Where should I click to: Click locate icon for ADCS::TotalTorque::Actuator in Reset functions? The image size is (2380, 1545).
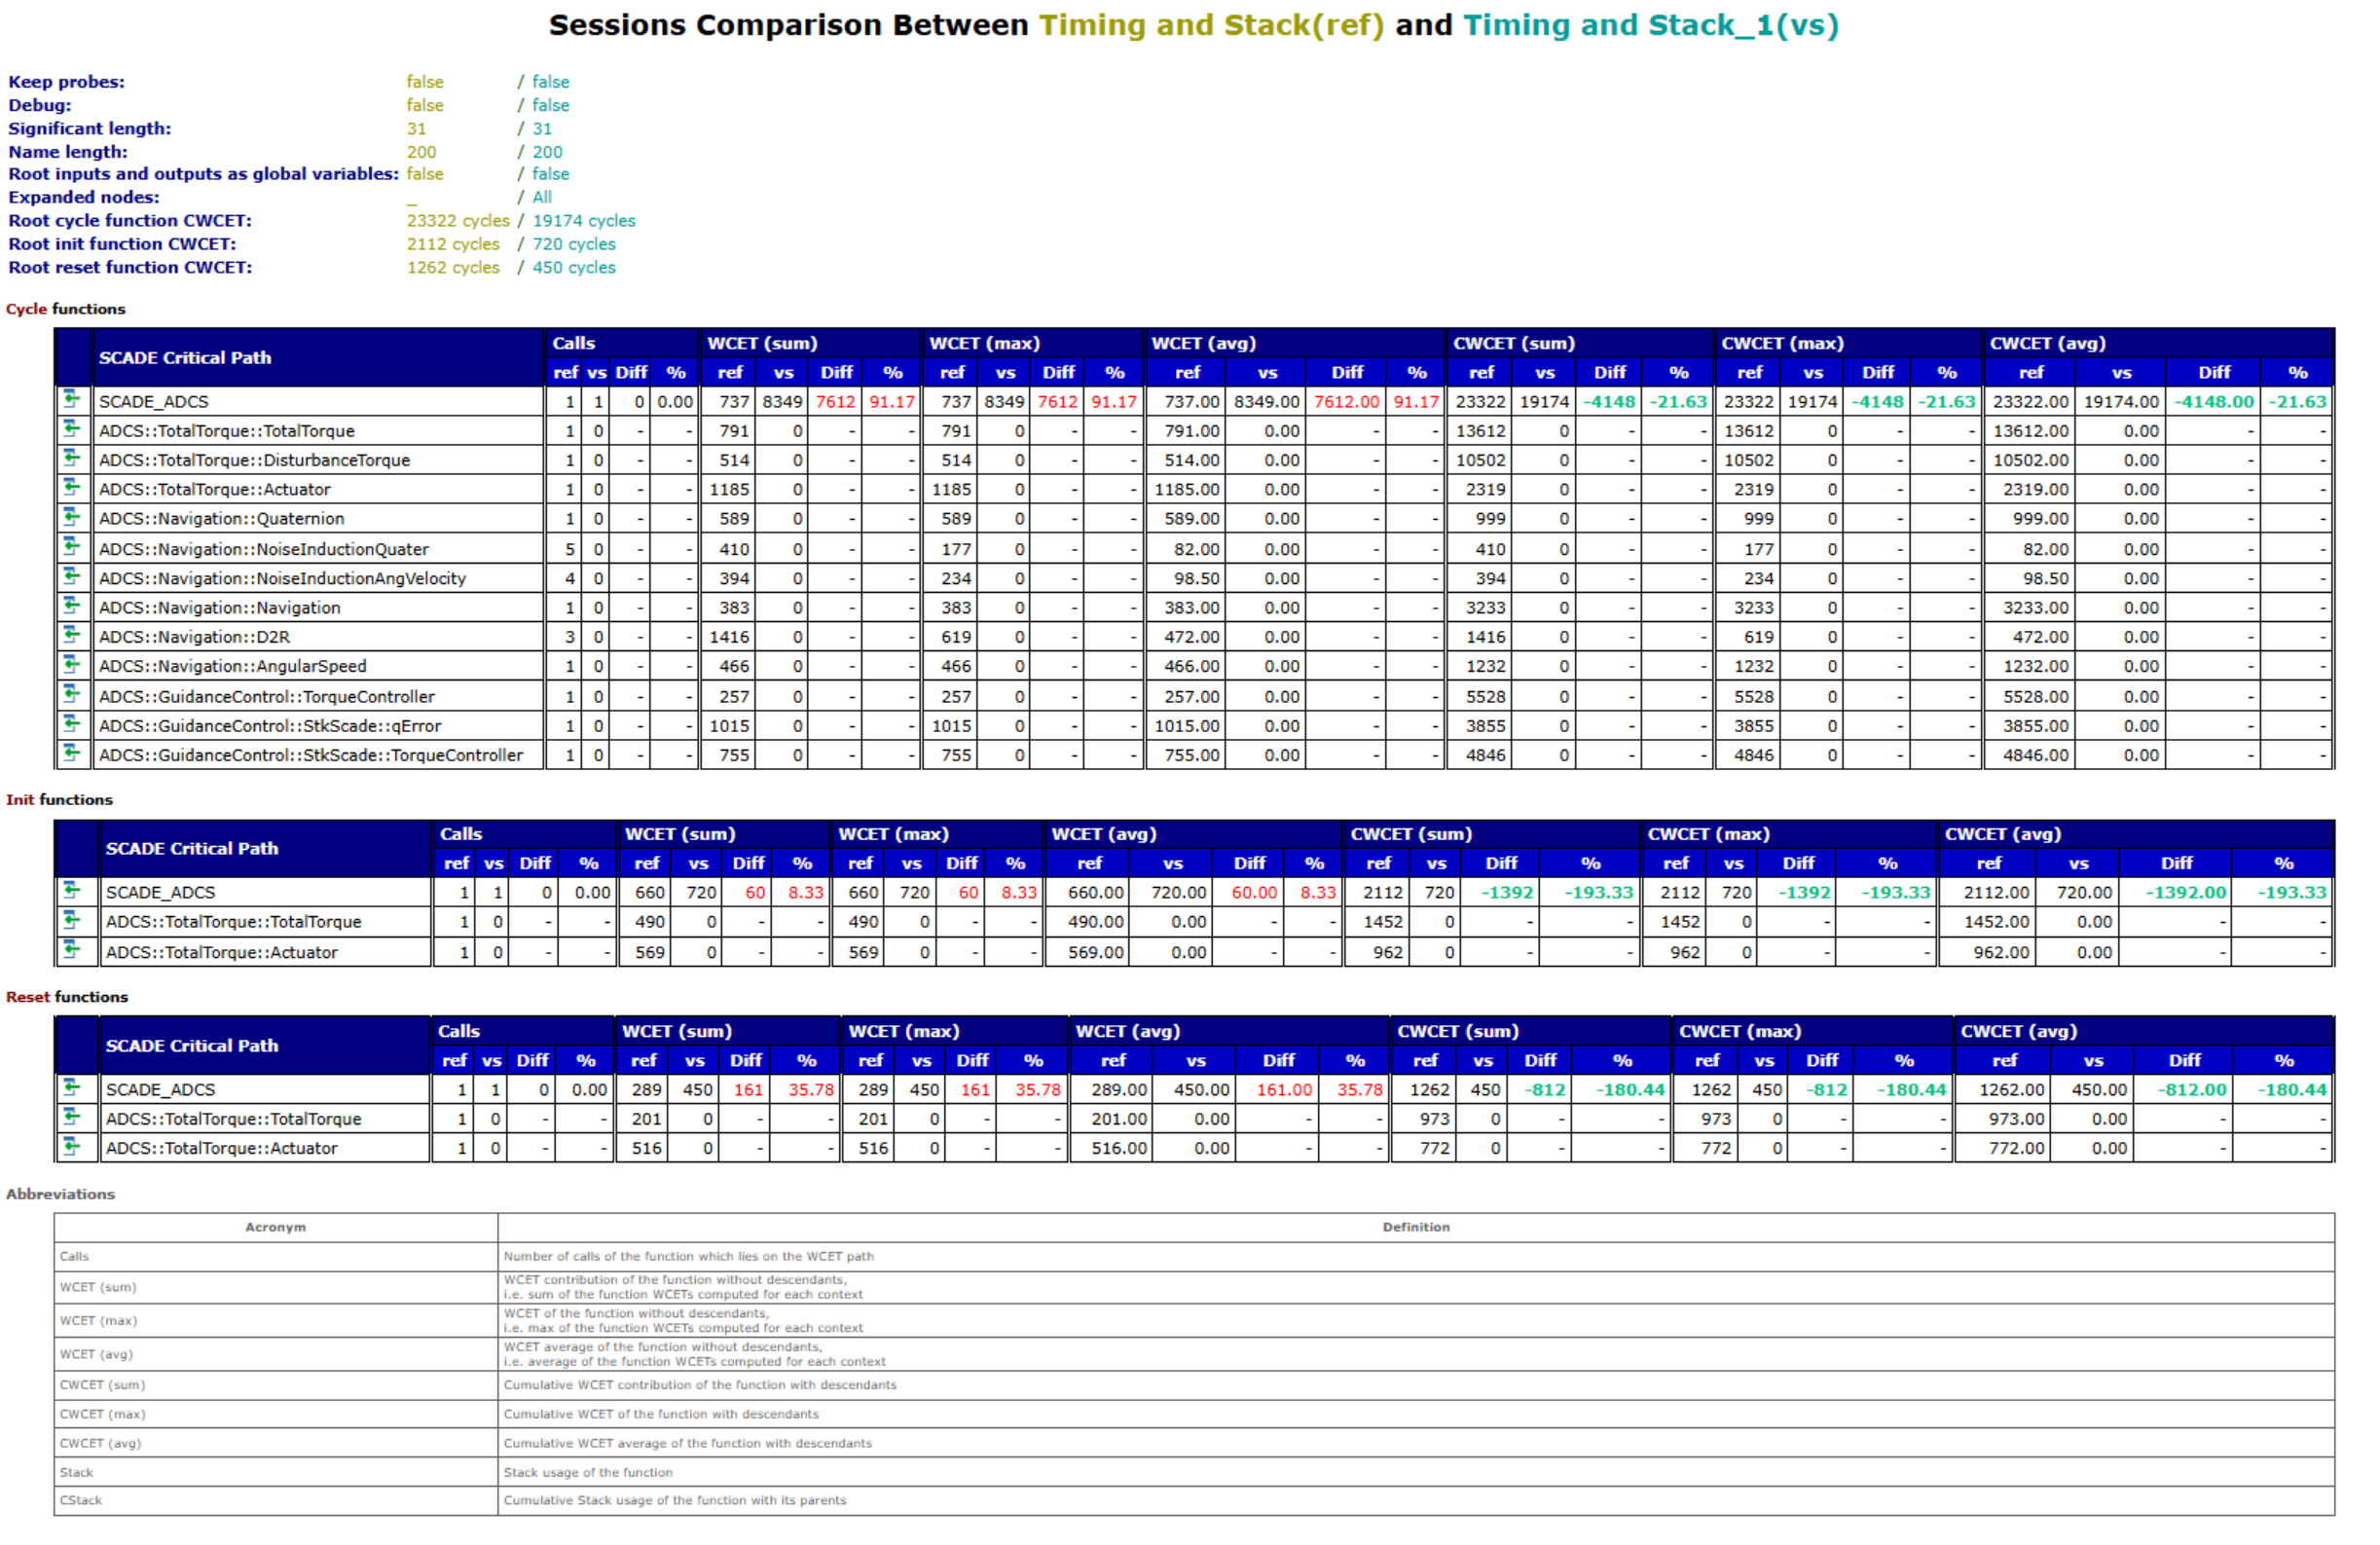[71, 1146]
